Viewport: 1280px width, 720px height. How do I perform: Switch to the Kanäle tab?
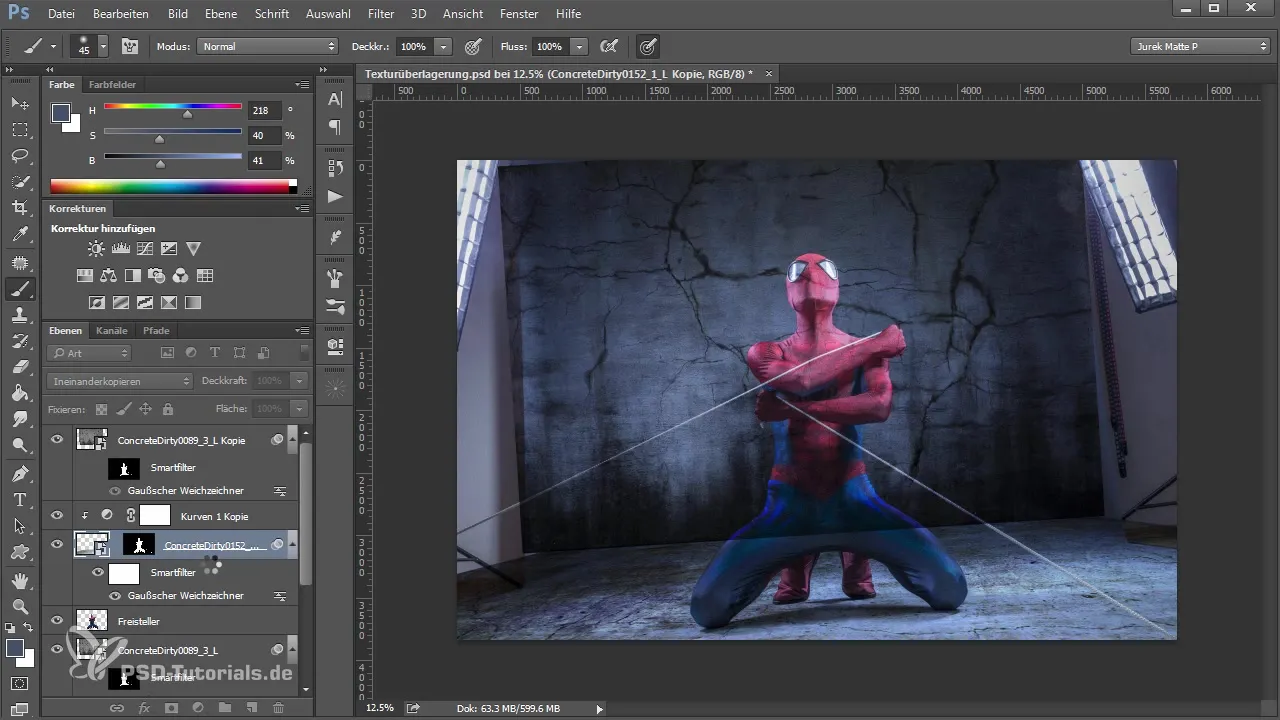(x=112, y=330)
